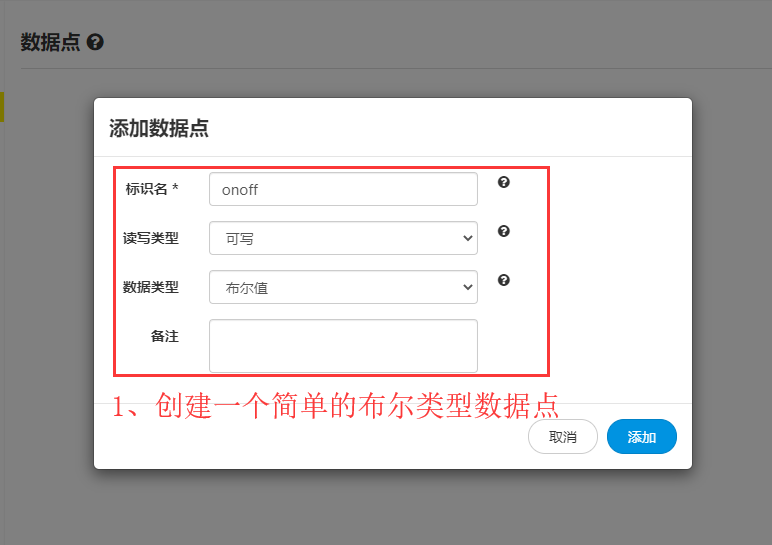The height and width of the screenshot is (545, 772).
Task: Click the help icon beside 数据点 heading
Action: coord(95,43)
